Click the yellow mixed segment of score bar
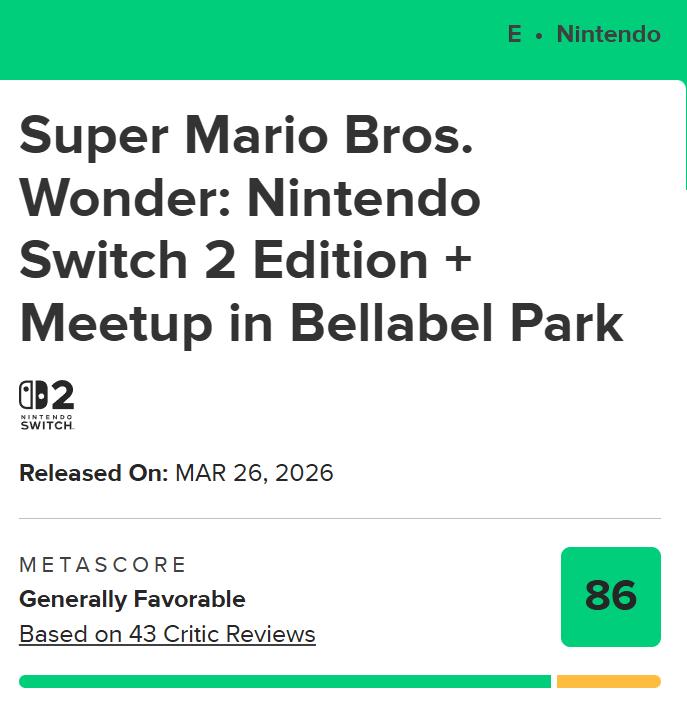 pyautogui.click(x=608, y=682)
